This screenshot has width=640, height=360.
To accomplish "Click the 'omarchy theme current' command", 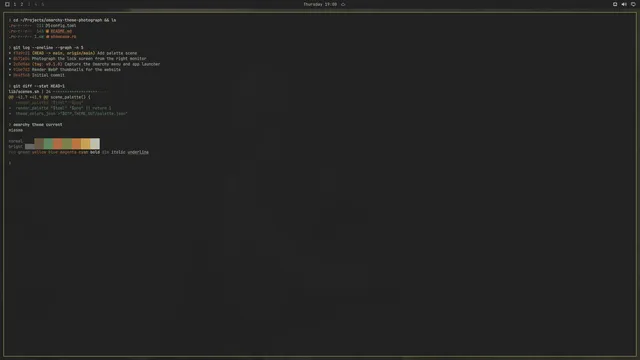I will click(38, 124).
